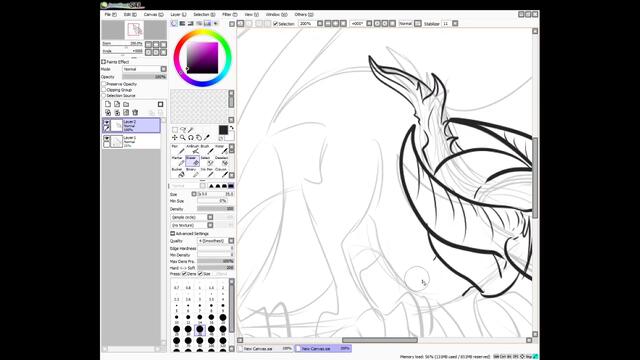Open the File menu

click(110, 14)
